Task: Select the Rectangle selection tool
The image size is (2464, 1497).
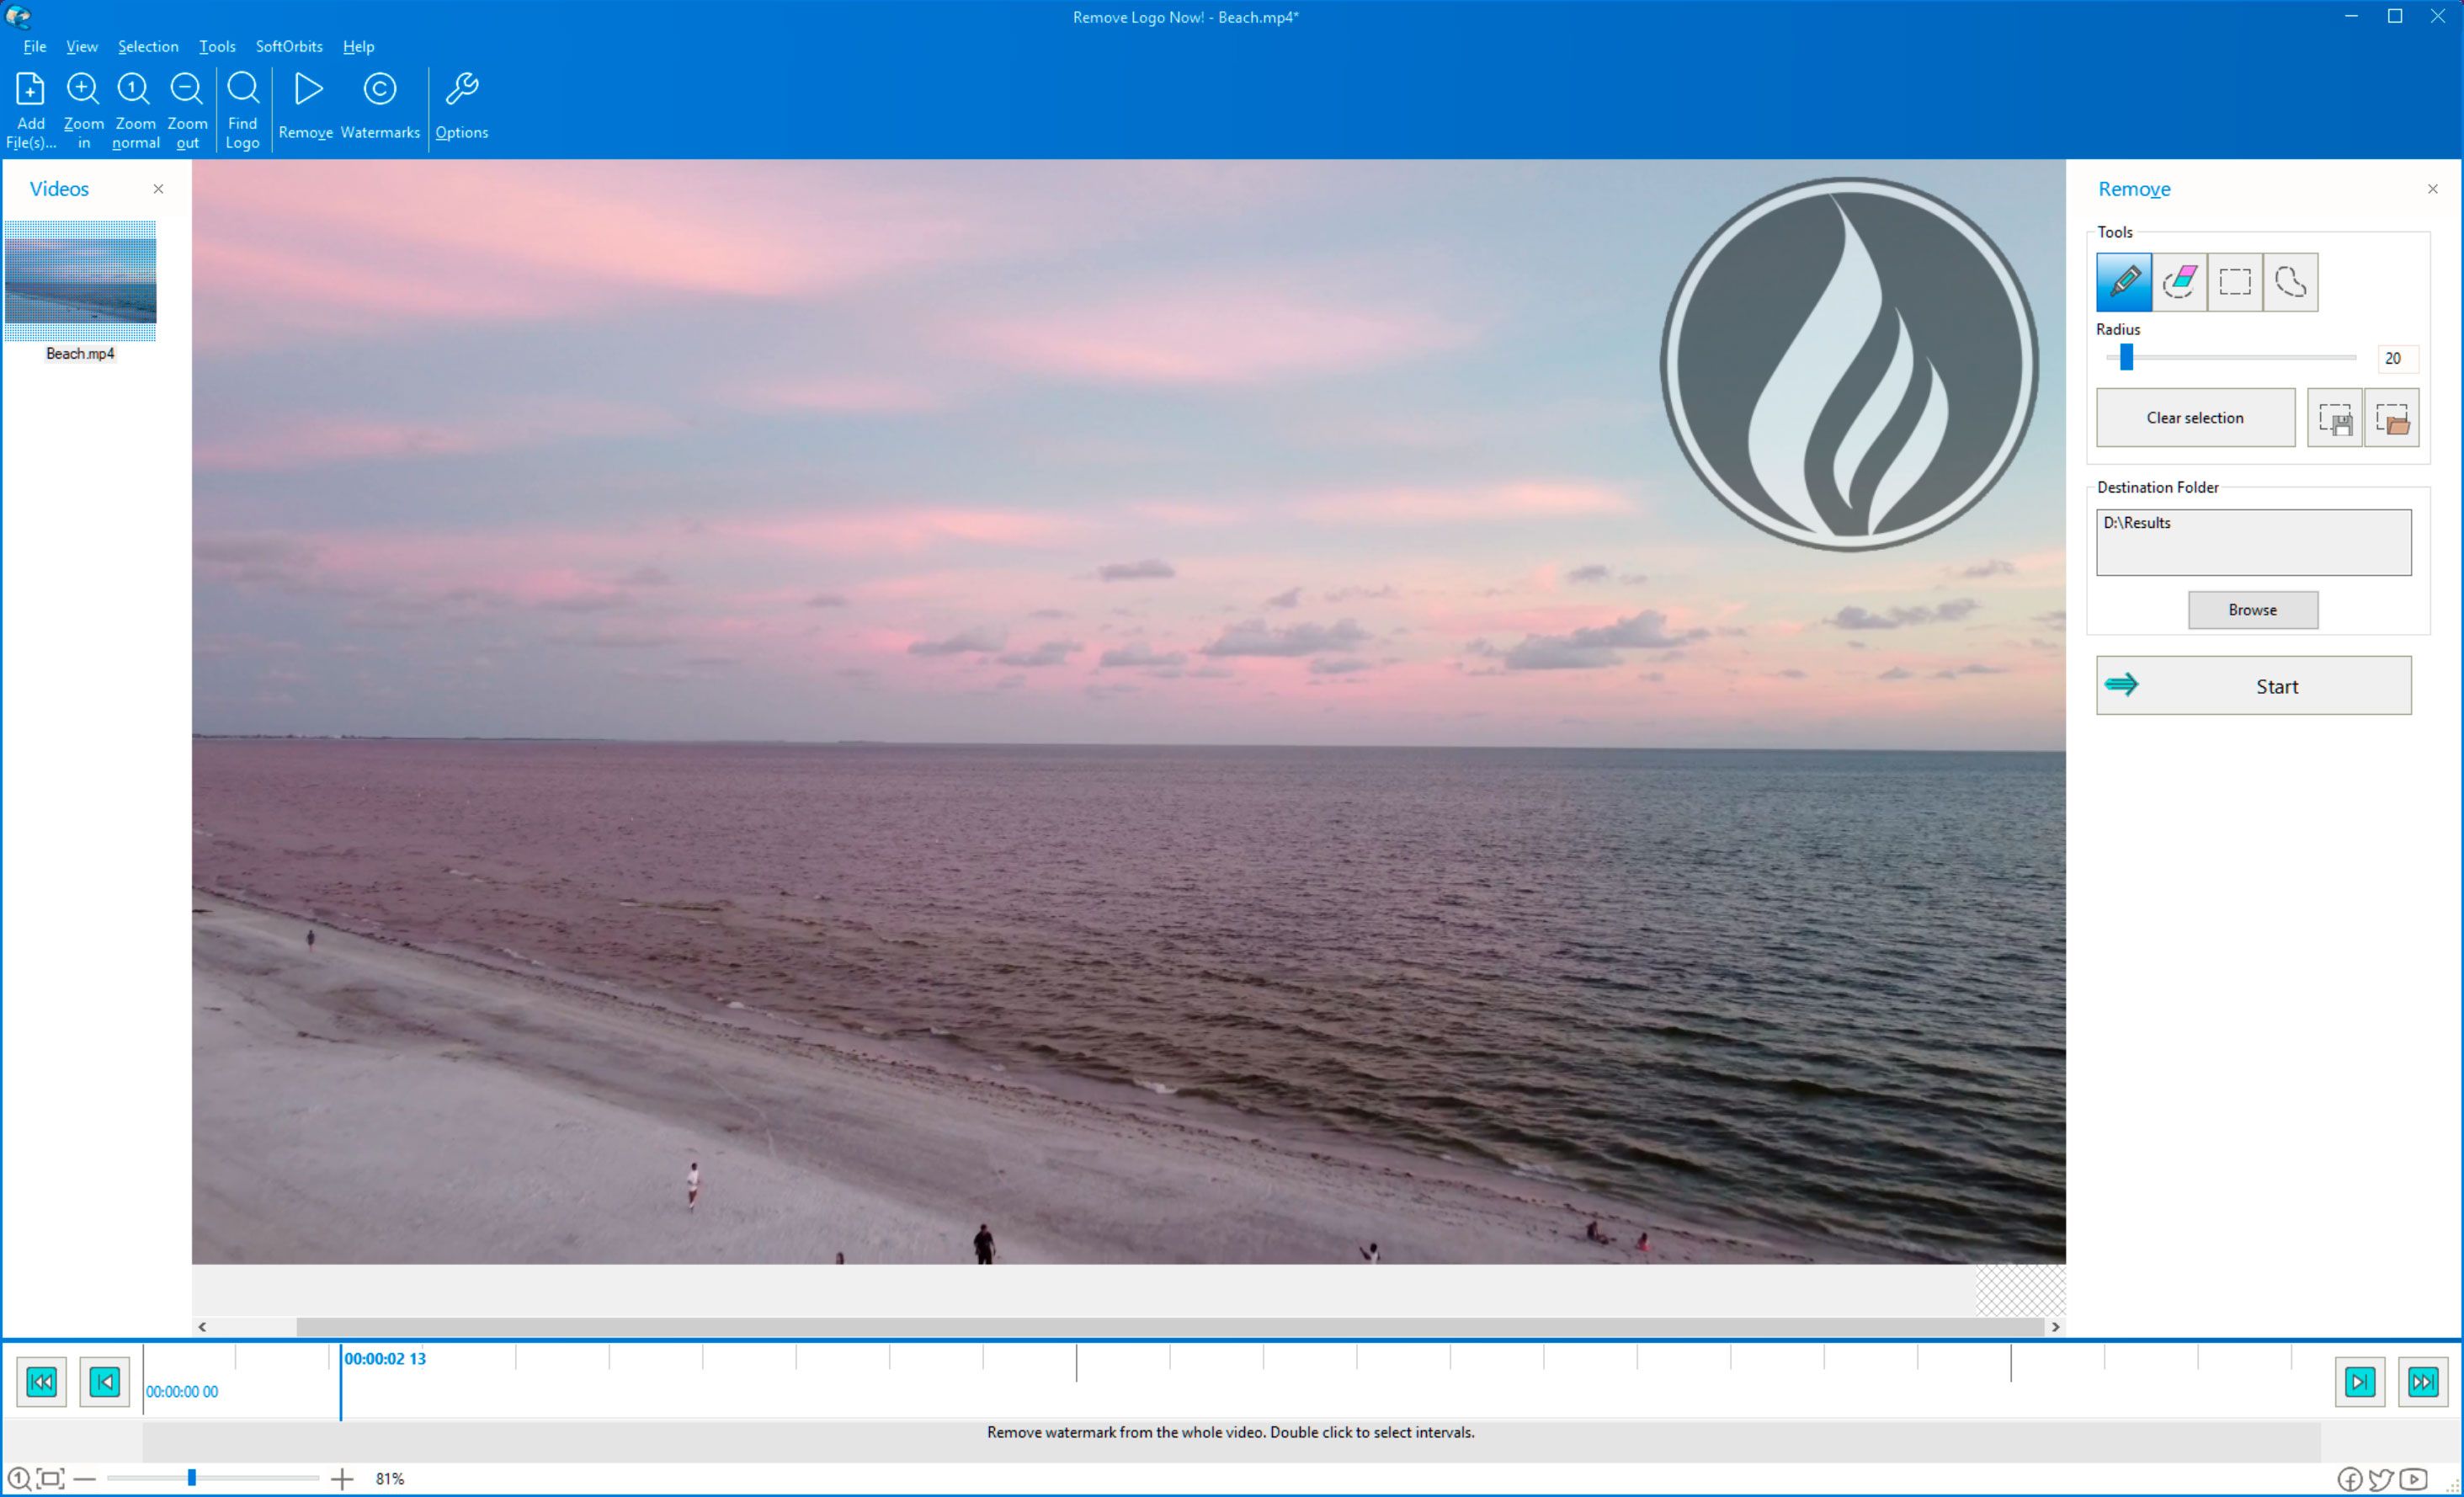Action: (2235, 282)
